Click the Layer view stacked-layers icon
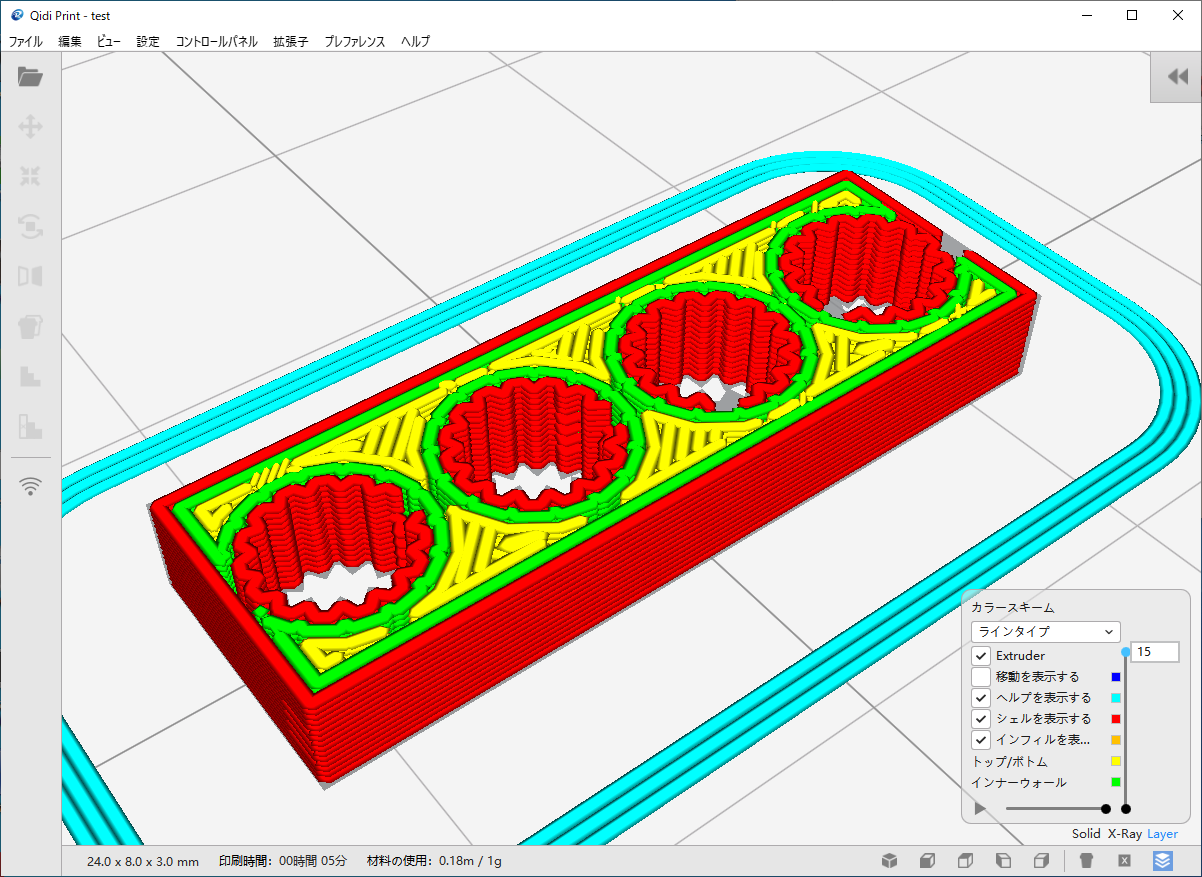Viewport: 1202px width, 877px height. coord(1162,861)
